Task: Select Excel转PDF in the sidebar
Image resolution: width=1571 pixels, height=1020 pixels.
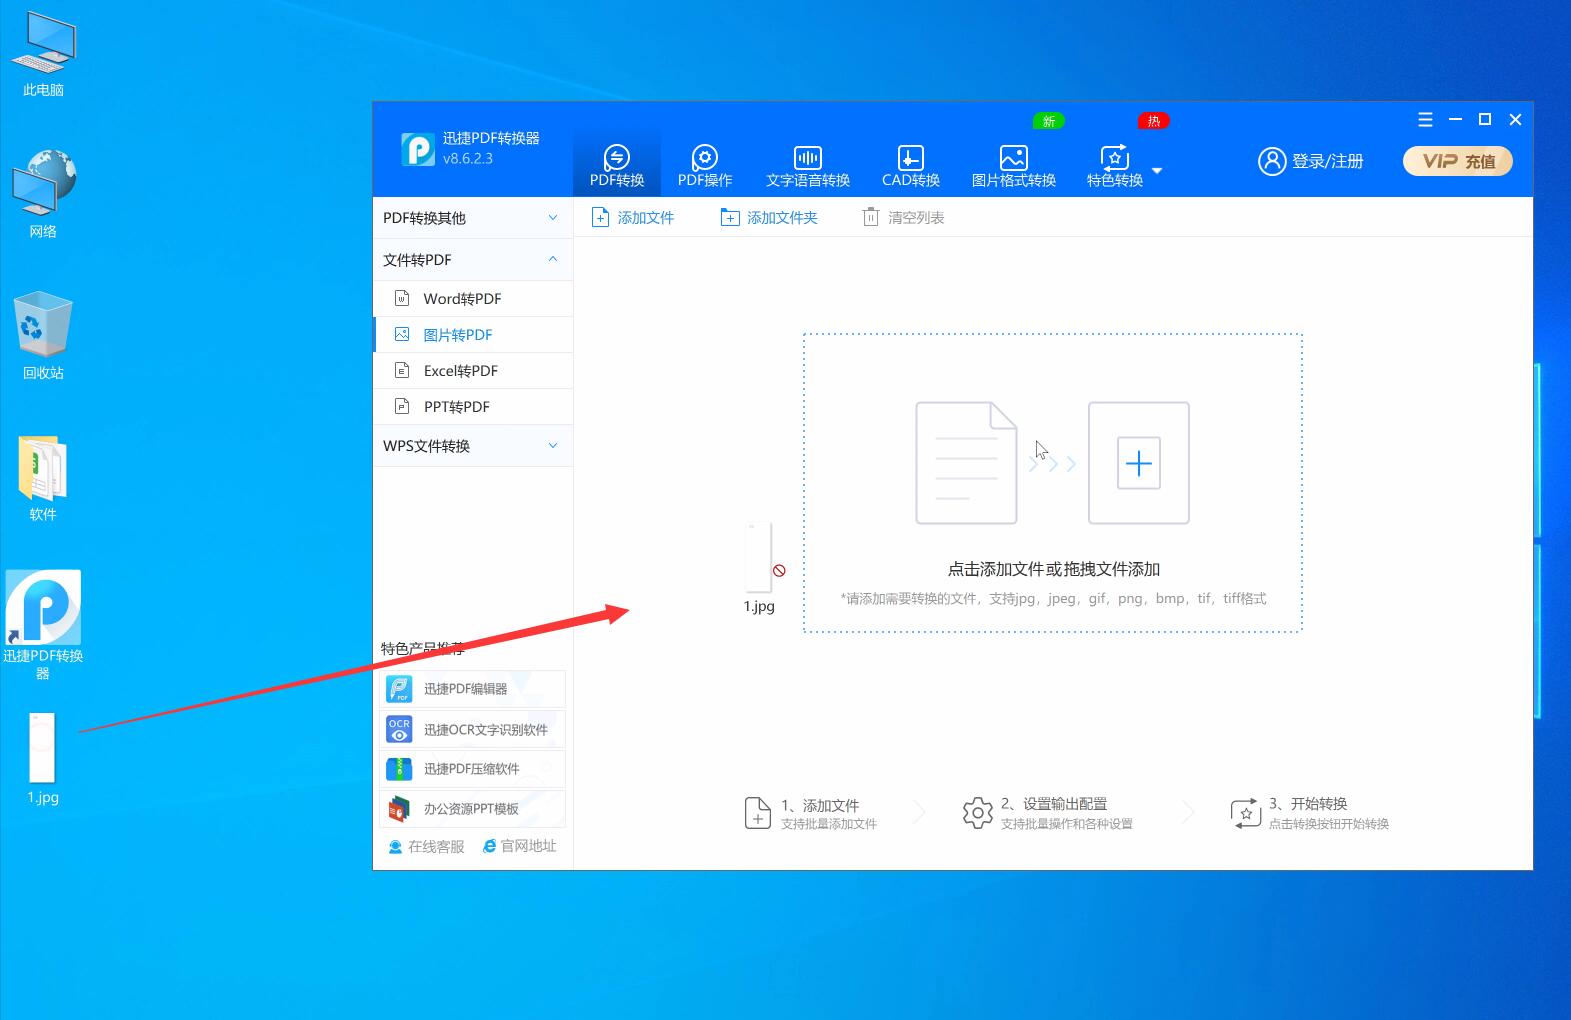Action: tap(473, 371)
